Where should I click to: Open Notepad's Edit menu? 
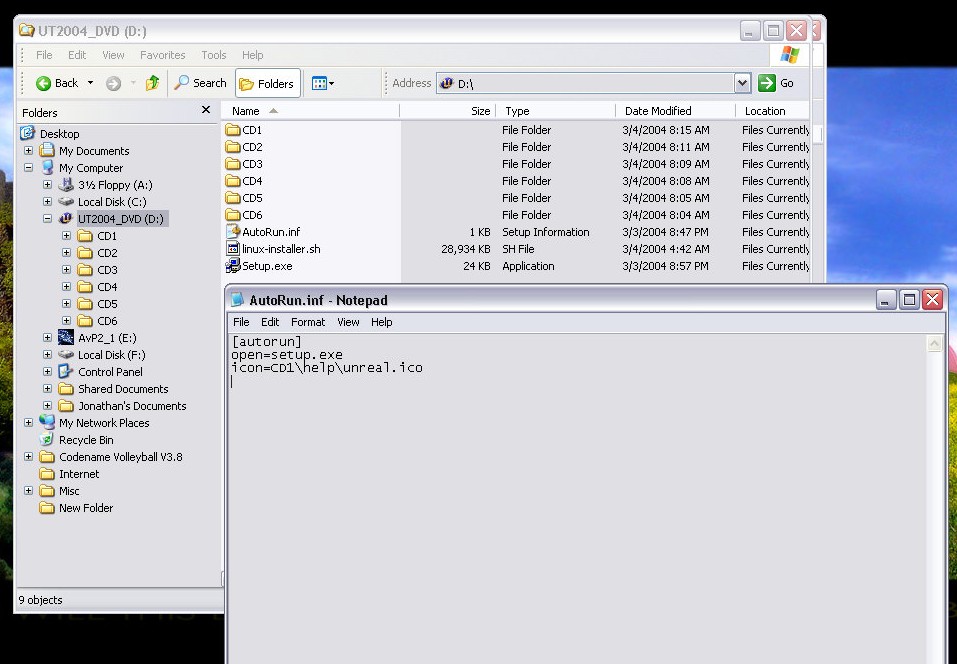[x=270, y=322]
